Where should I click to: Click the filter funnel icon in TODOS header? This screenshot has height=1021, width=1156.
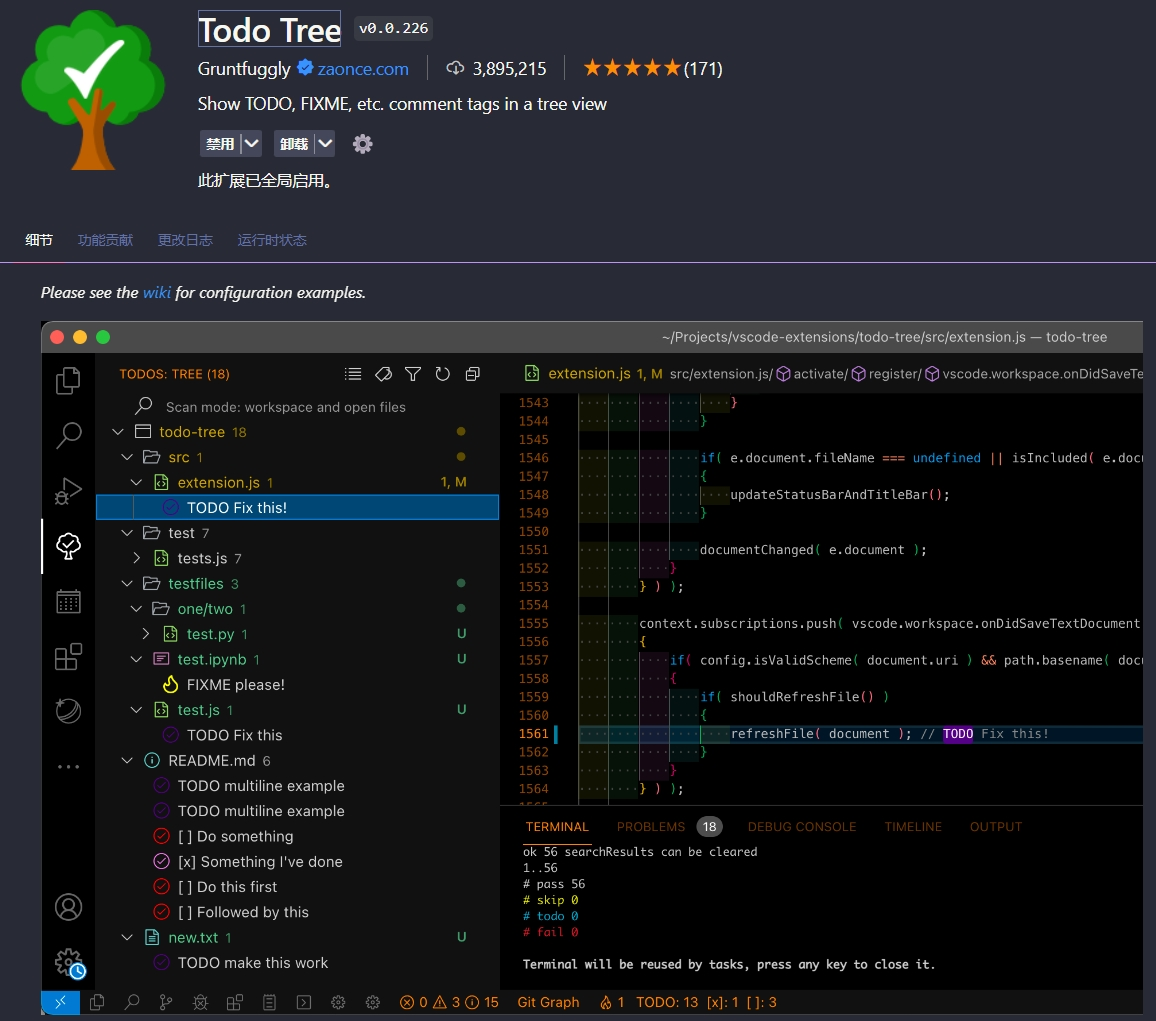click(412, 374)
